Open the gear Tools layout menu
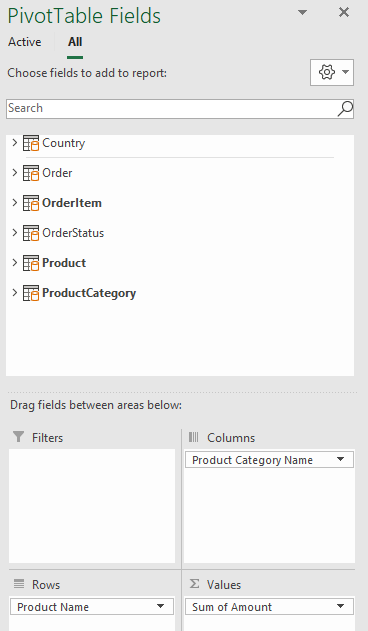Screen dimensions: 368x631 point(332,72)
